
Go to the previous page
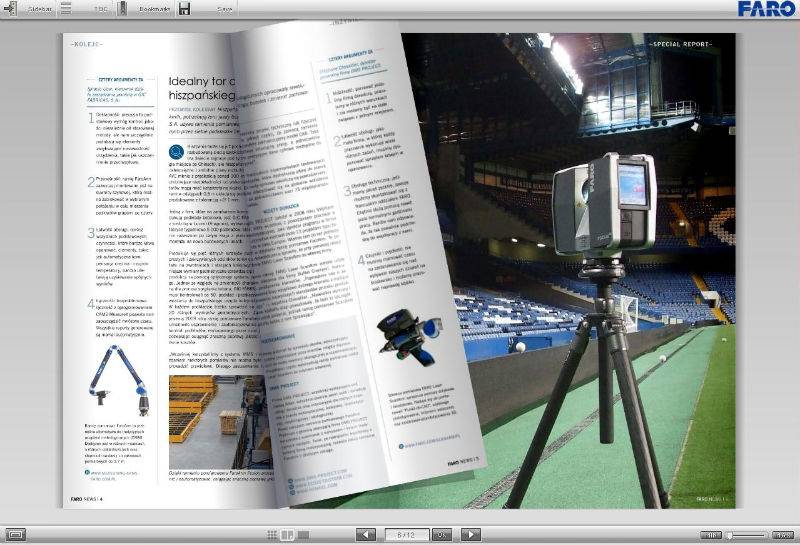tap(366, 535)
